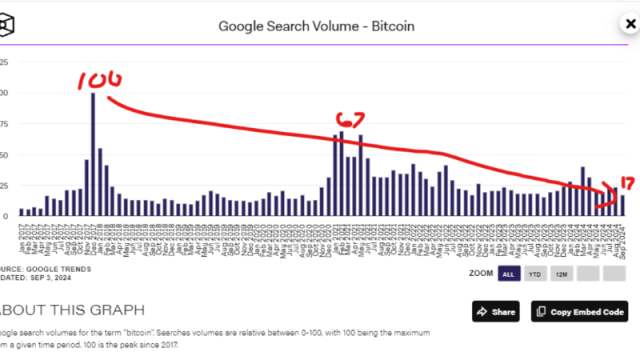
Task: Click the bar under the red 67 annotation
Action: tap(342, 173)
